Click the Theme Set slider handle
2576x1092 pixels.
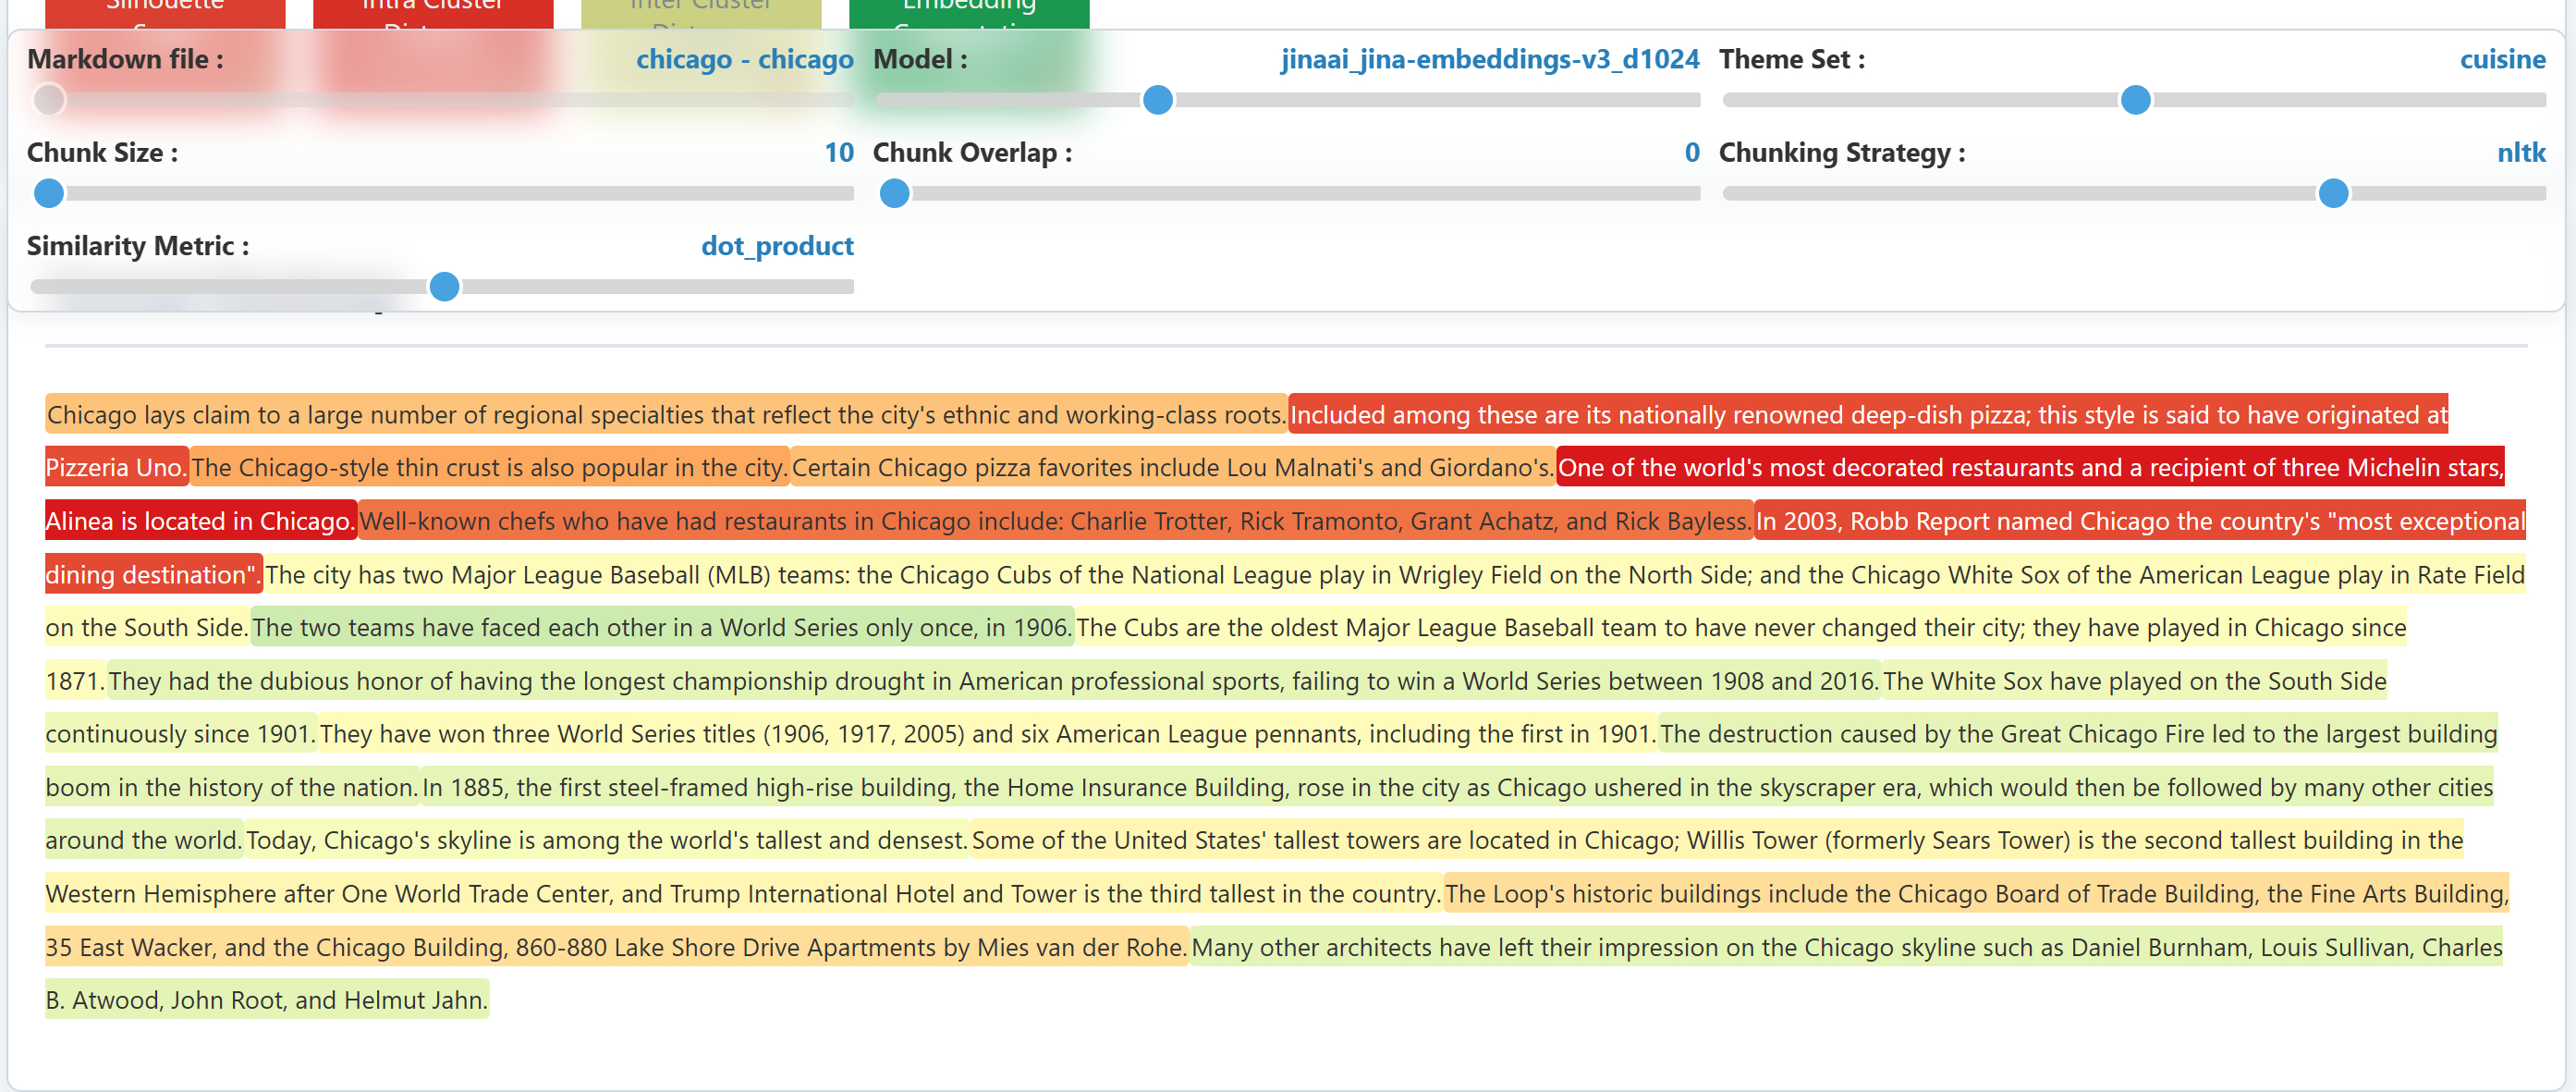pos(2135,100)
